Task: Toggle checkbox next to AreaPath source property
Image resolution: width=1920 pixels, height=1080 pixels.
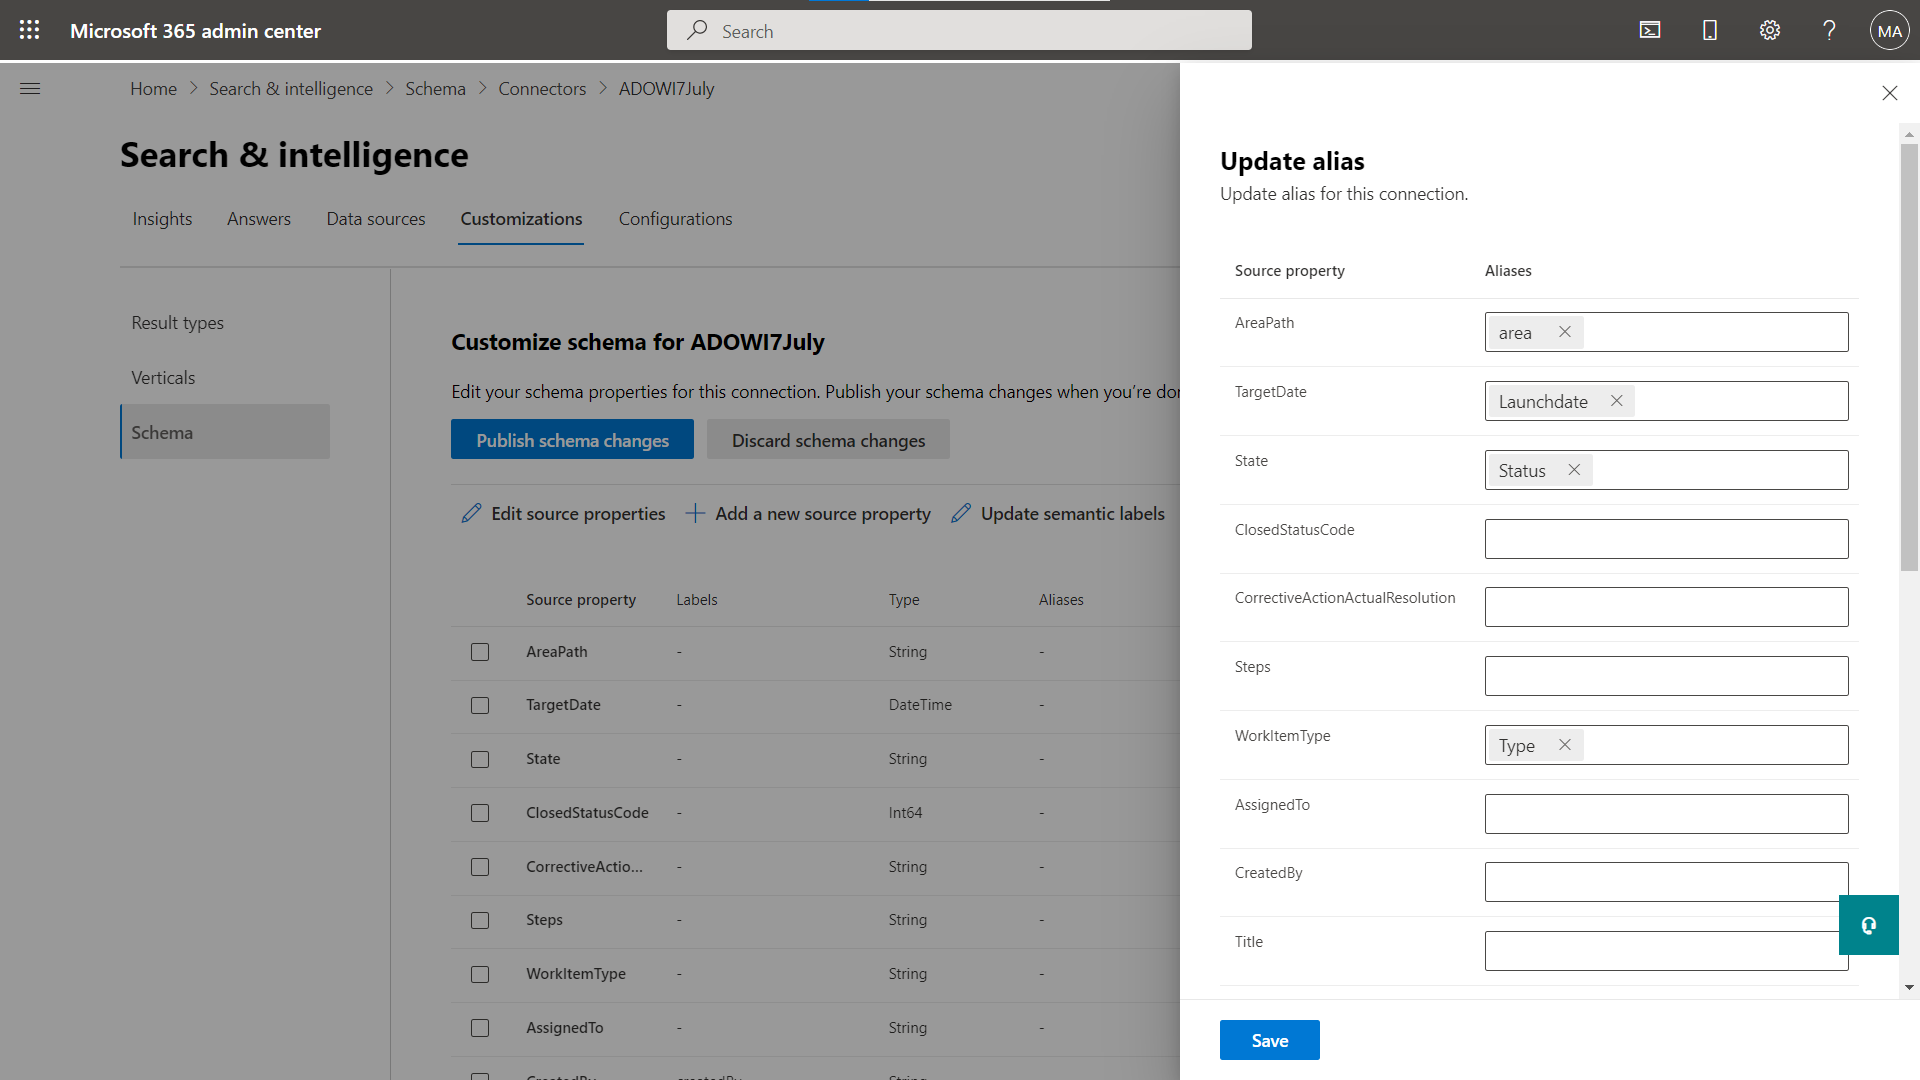Action: click(x=479, y=650)
